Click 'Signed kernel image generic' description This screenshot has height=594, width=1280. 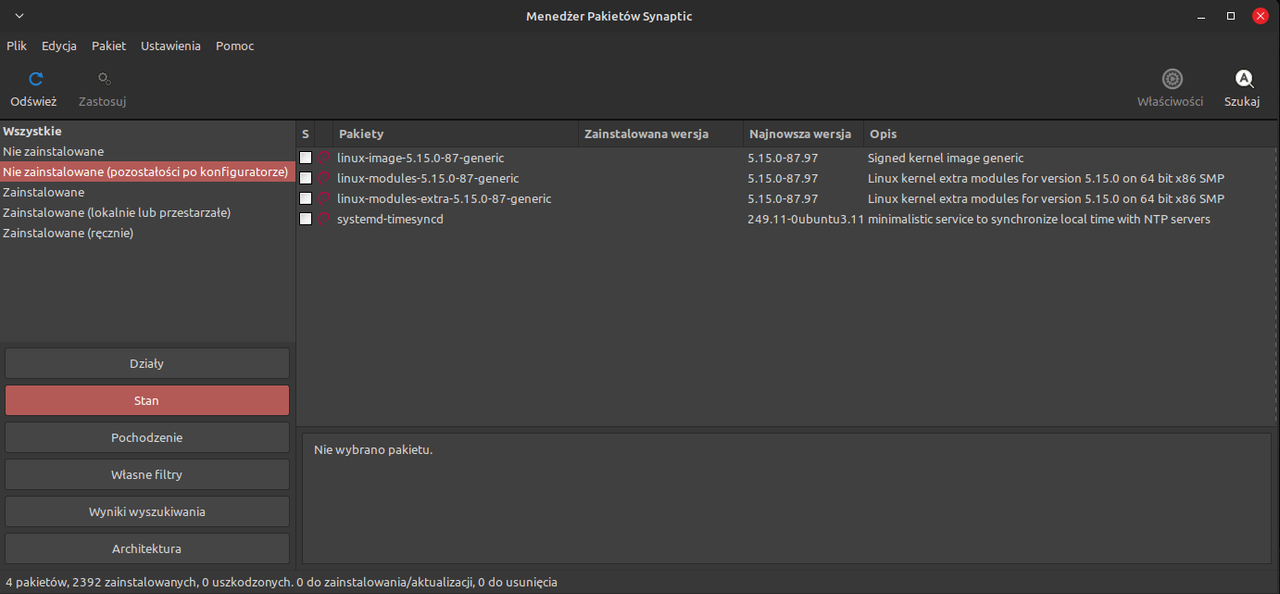click(x=946, y=158)
